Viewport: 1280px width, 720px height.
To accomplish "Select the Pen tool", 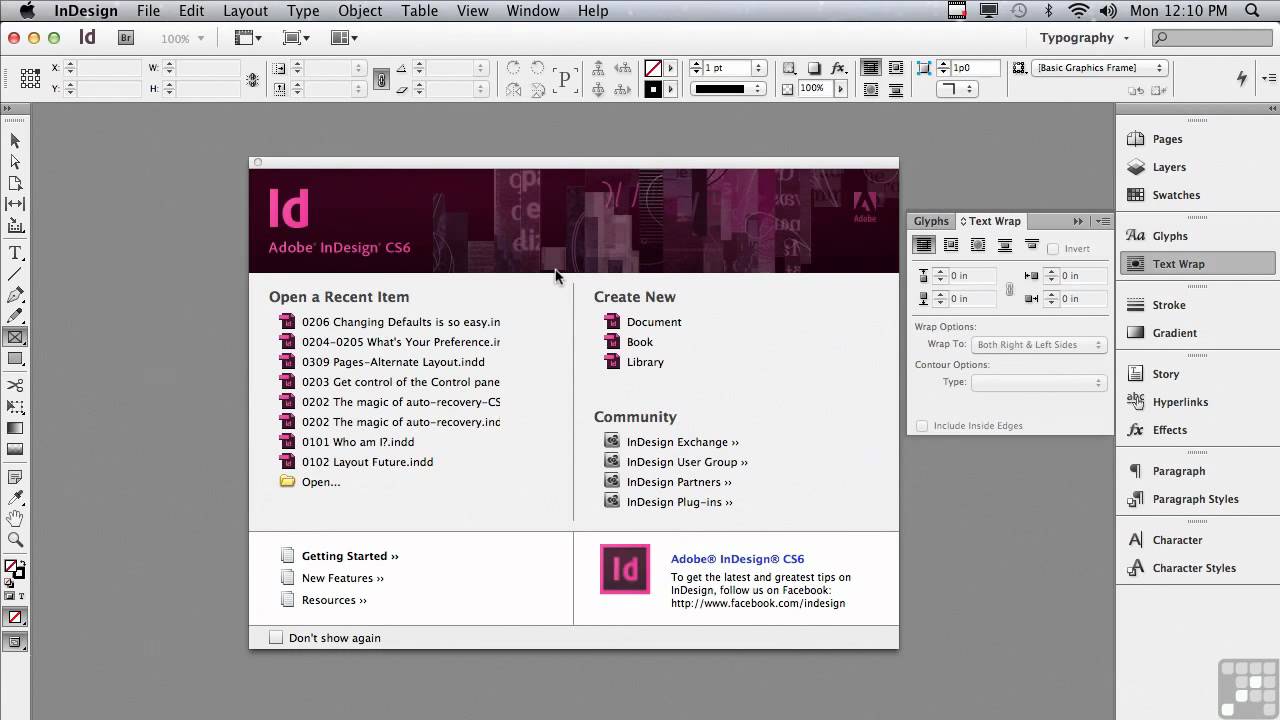I will [x=15, y=295].
